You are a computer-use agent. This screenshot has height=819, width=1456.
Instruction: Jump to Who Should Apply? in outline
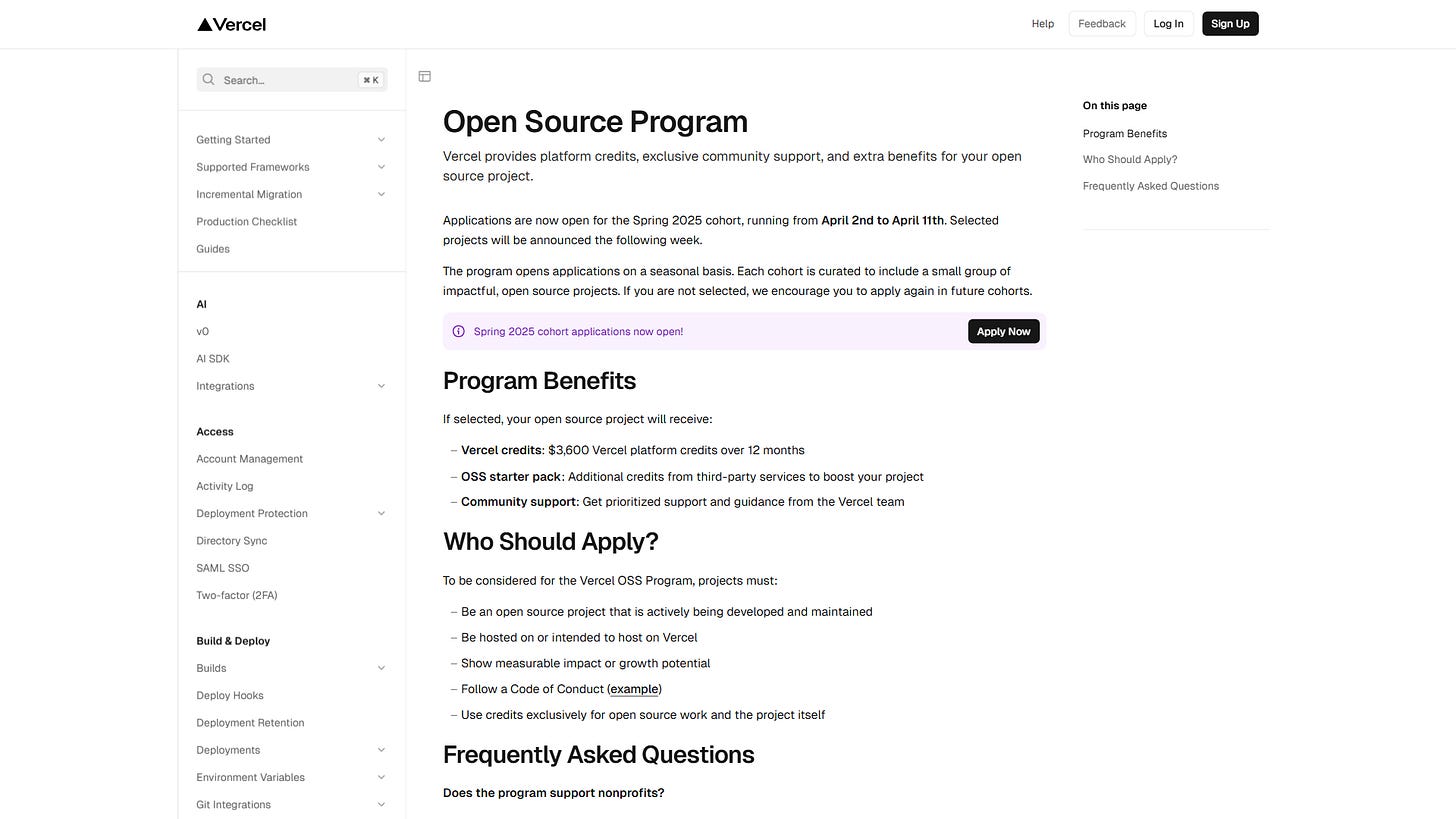pyautogui.click(x=1130, y=159)
